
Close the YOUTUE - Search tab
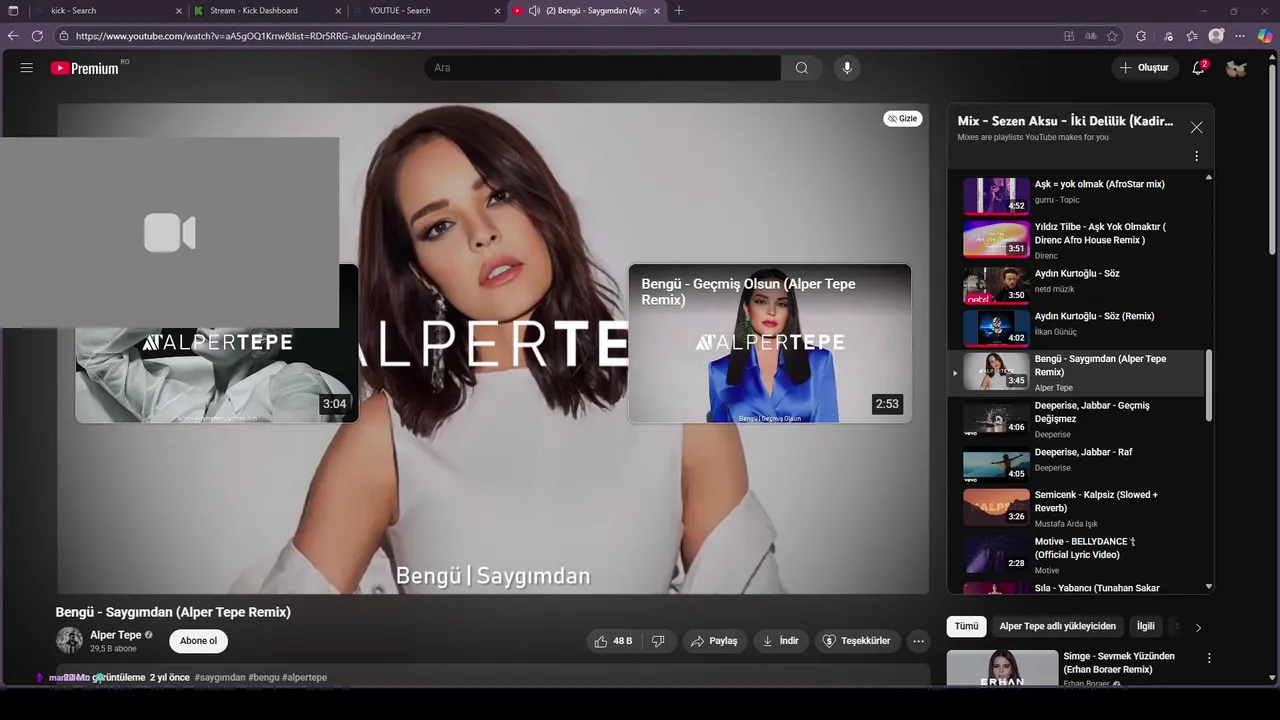pyautogui.click(x=497, y=11)
